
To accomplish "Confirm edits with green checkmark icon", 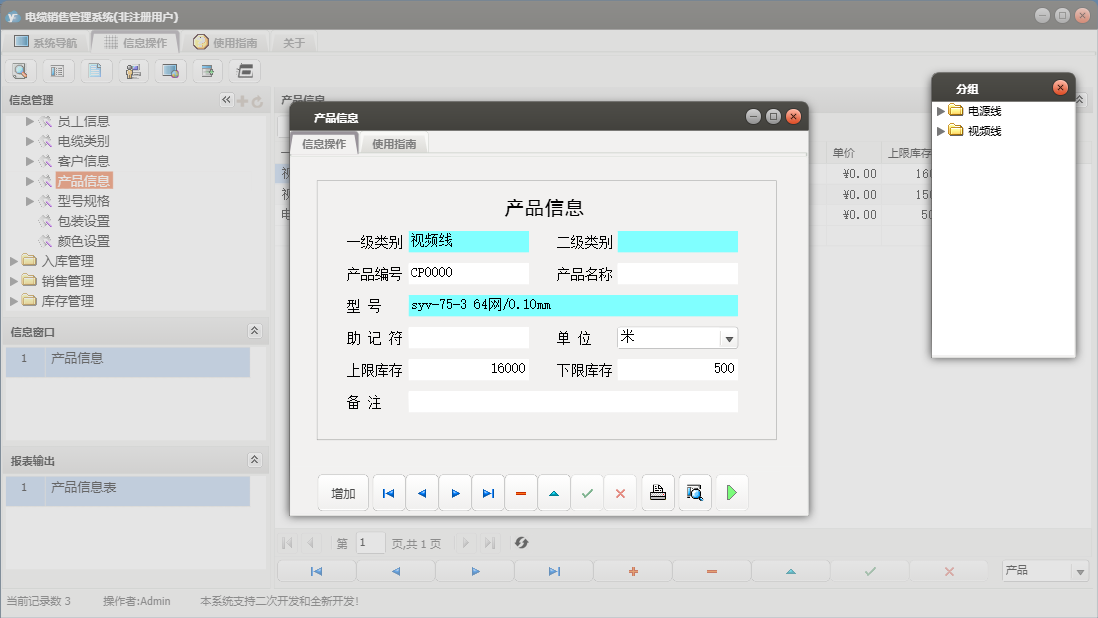I will 588,492.
